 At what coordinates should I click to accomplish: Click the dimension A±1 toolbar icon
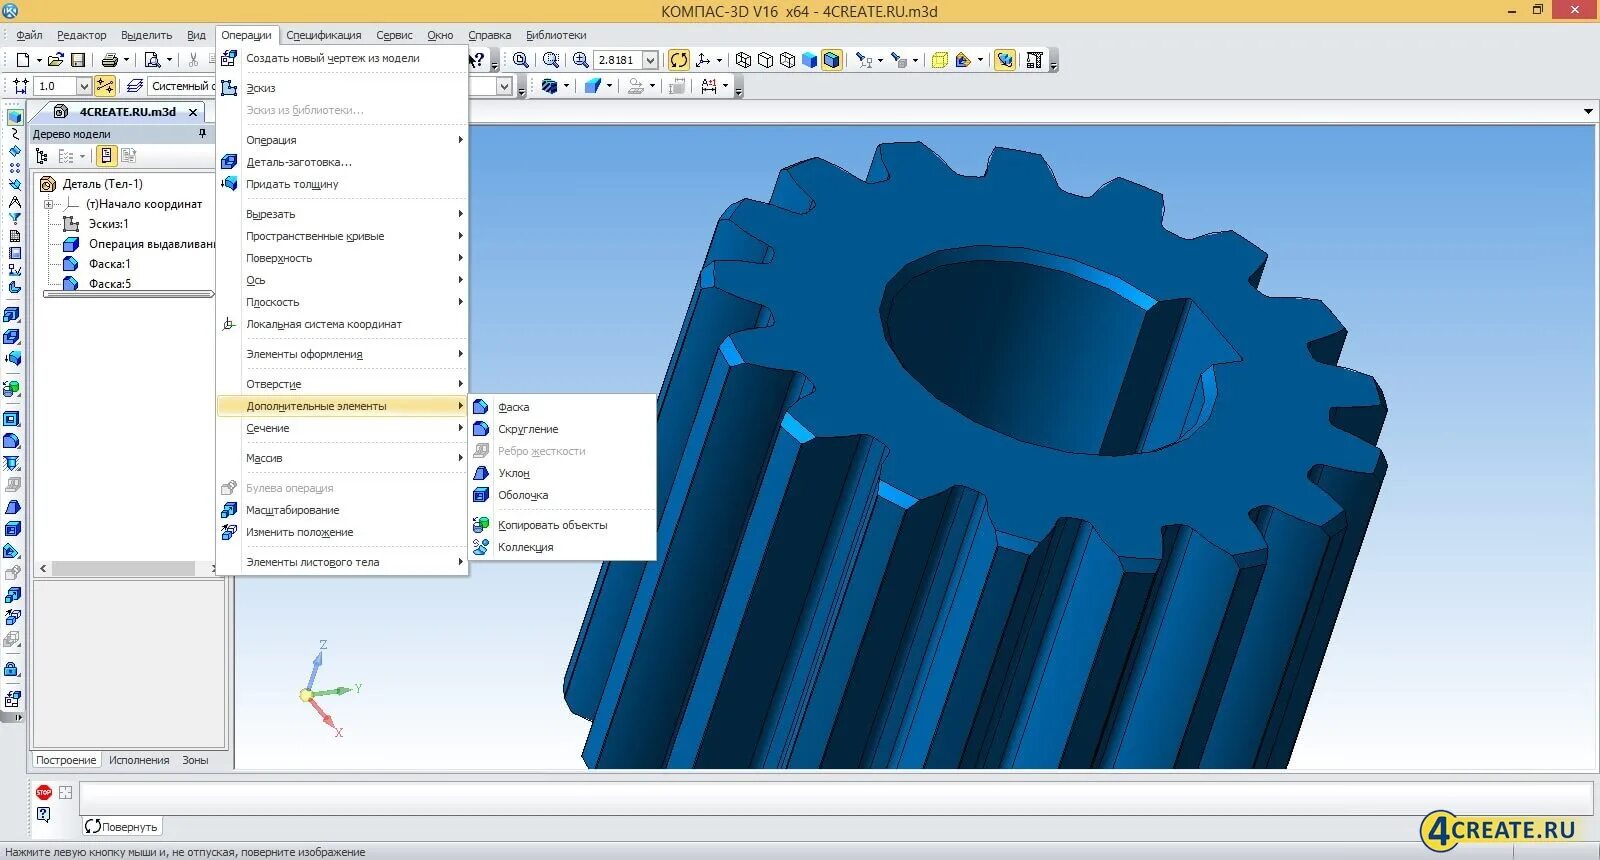709,86
